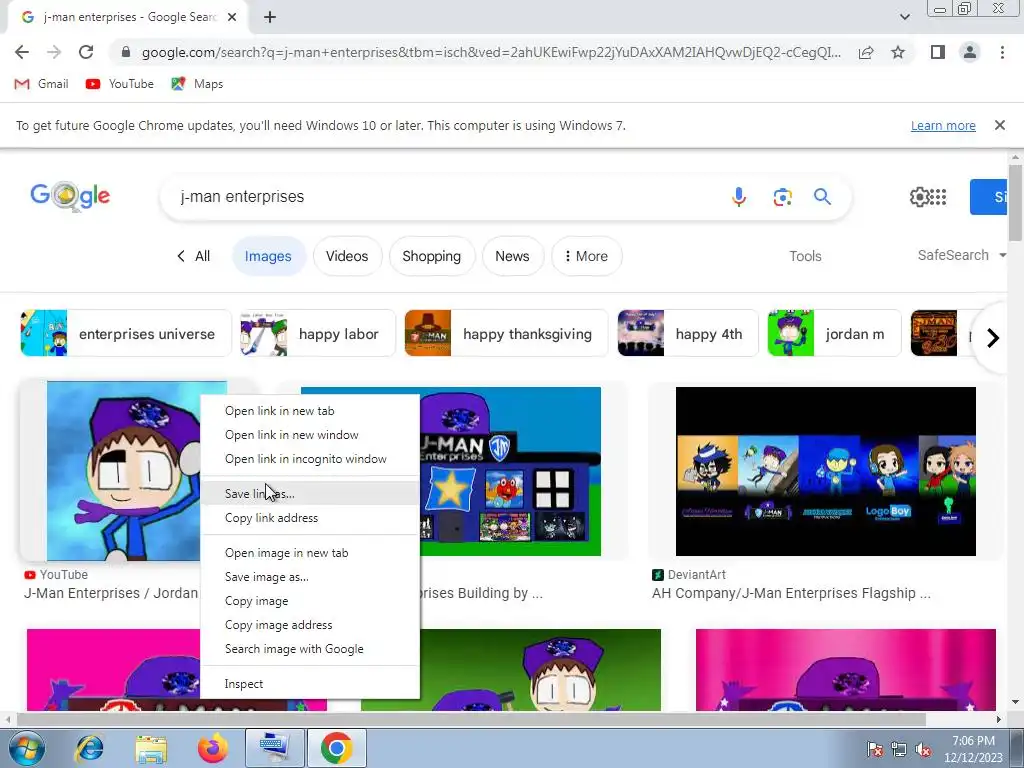Choose Copy image address
1024x768 pixels.
pyautogui.click(x=310, y=625)
